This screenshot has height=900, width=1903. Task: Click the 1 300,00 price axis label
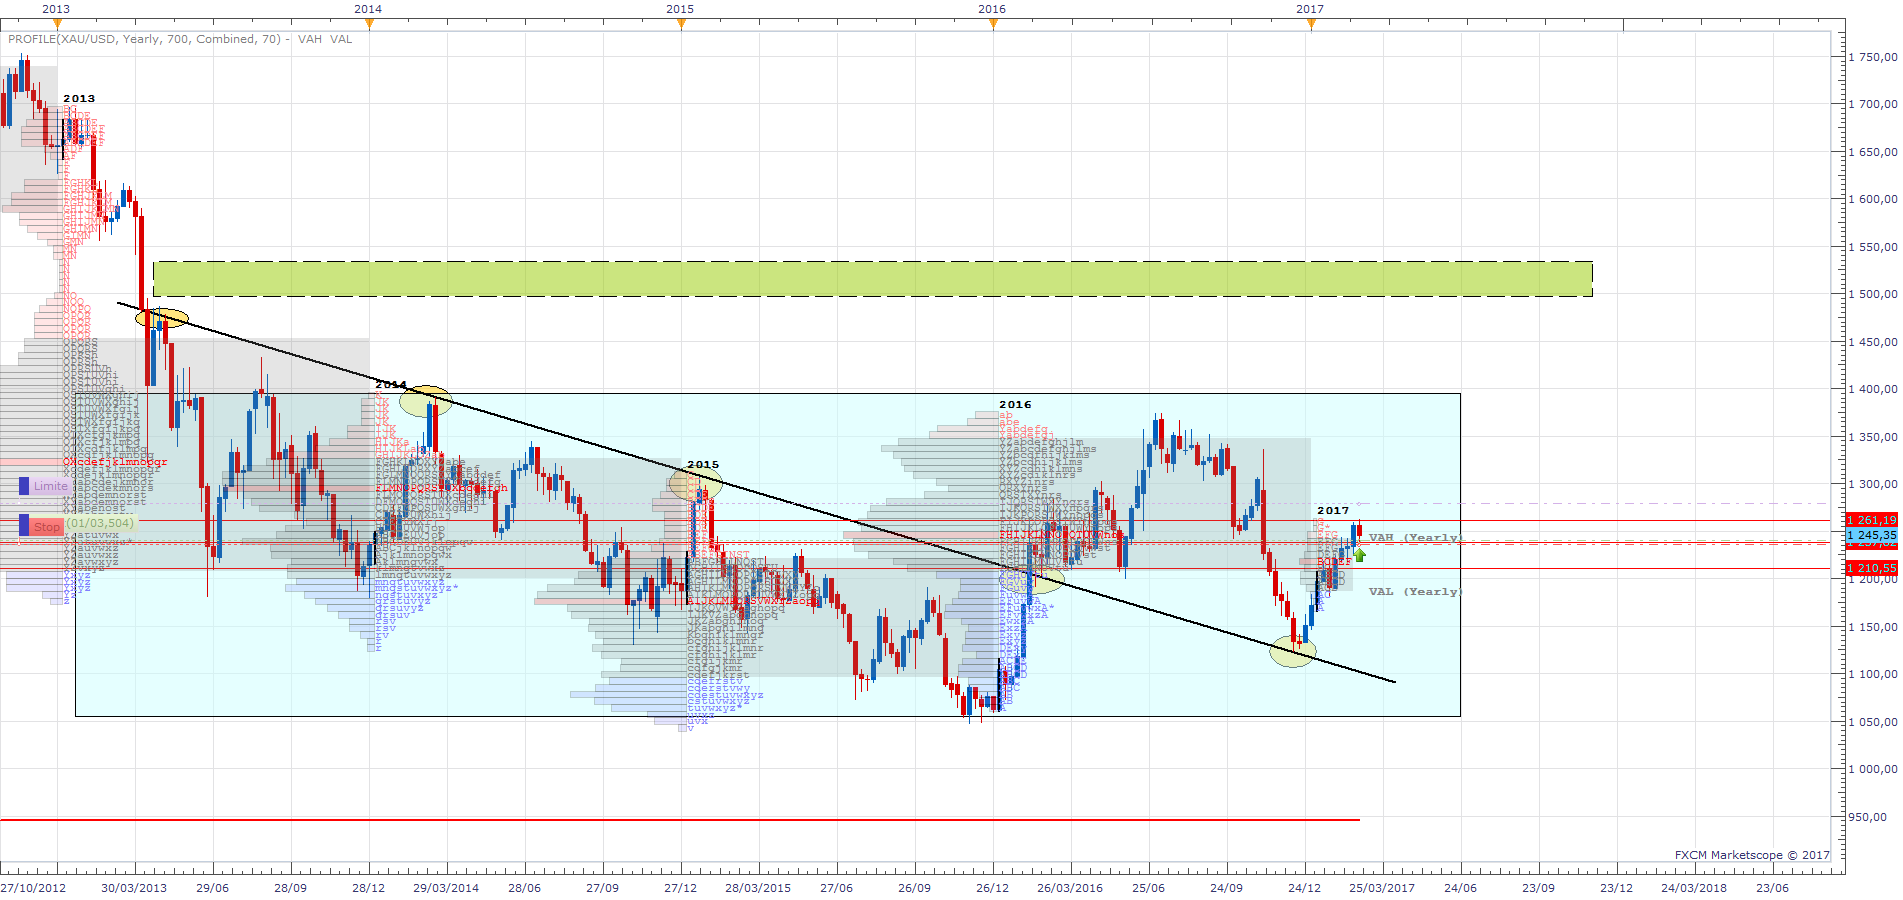click(1872, 484)
